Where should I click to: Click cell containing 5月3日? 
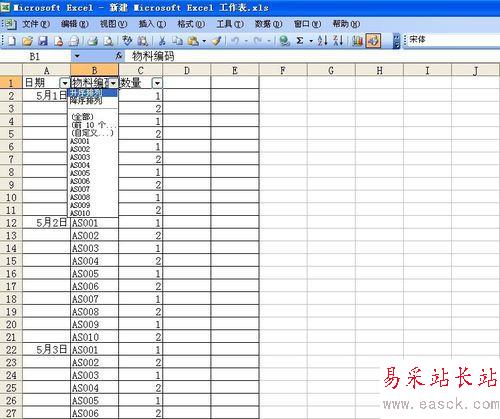(x=46, y=350)
